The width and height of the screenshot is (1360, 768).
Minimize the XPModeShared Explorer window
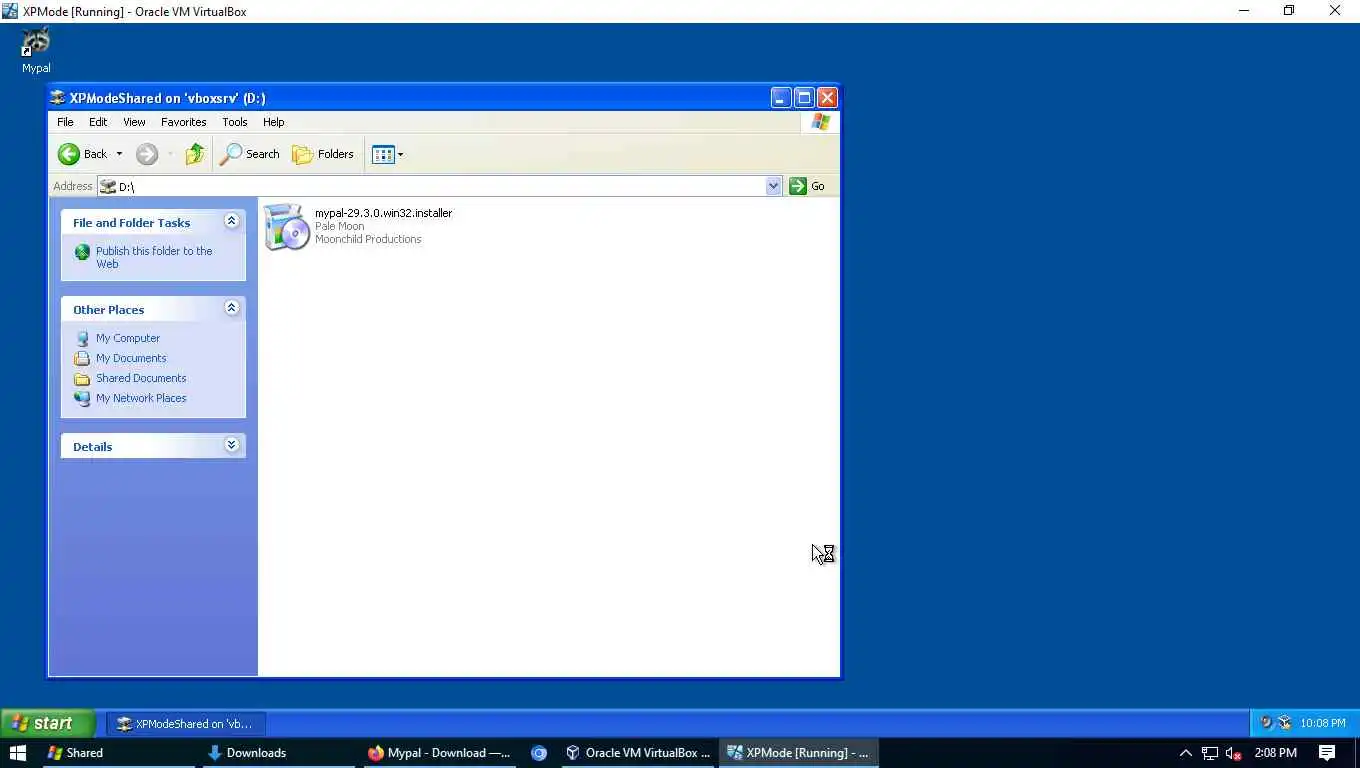781,97
